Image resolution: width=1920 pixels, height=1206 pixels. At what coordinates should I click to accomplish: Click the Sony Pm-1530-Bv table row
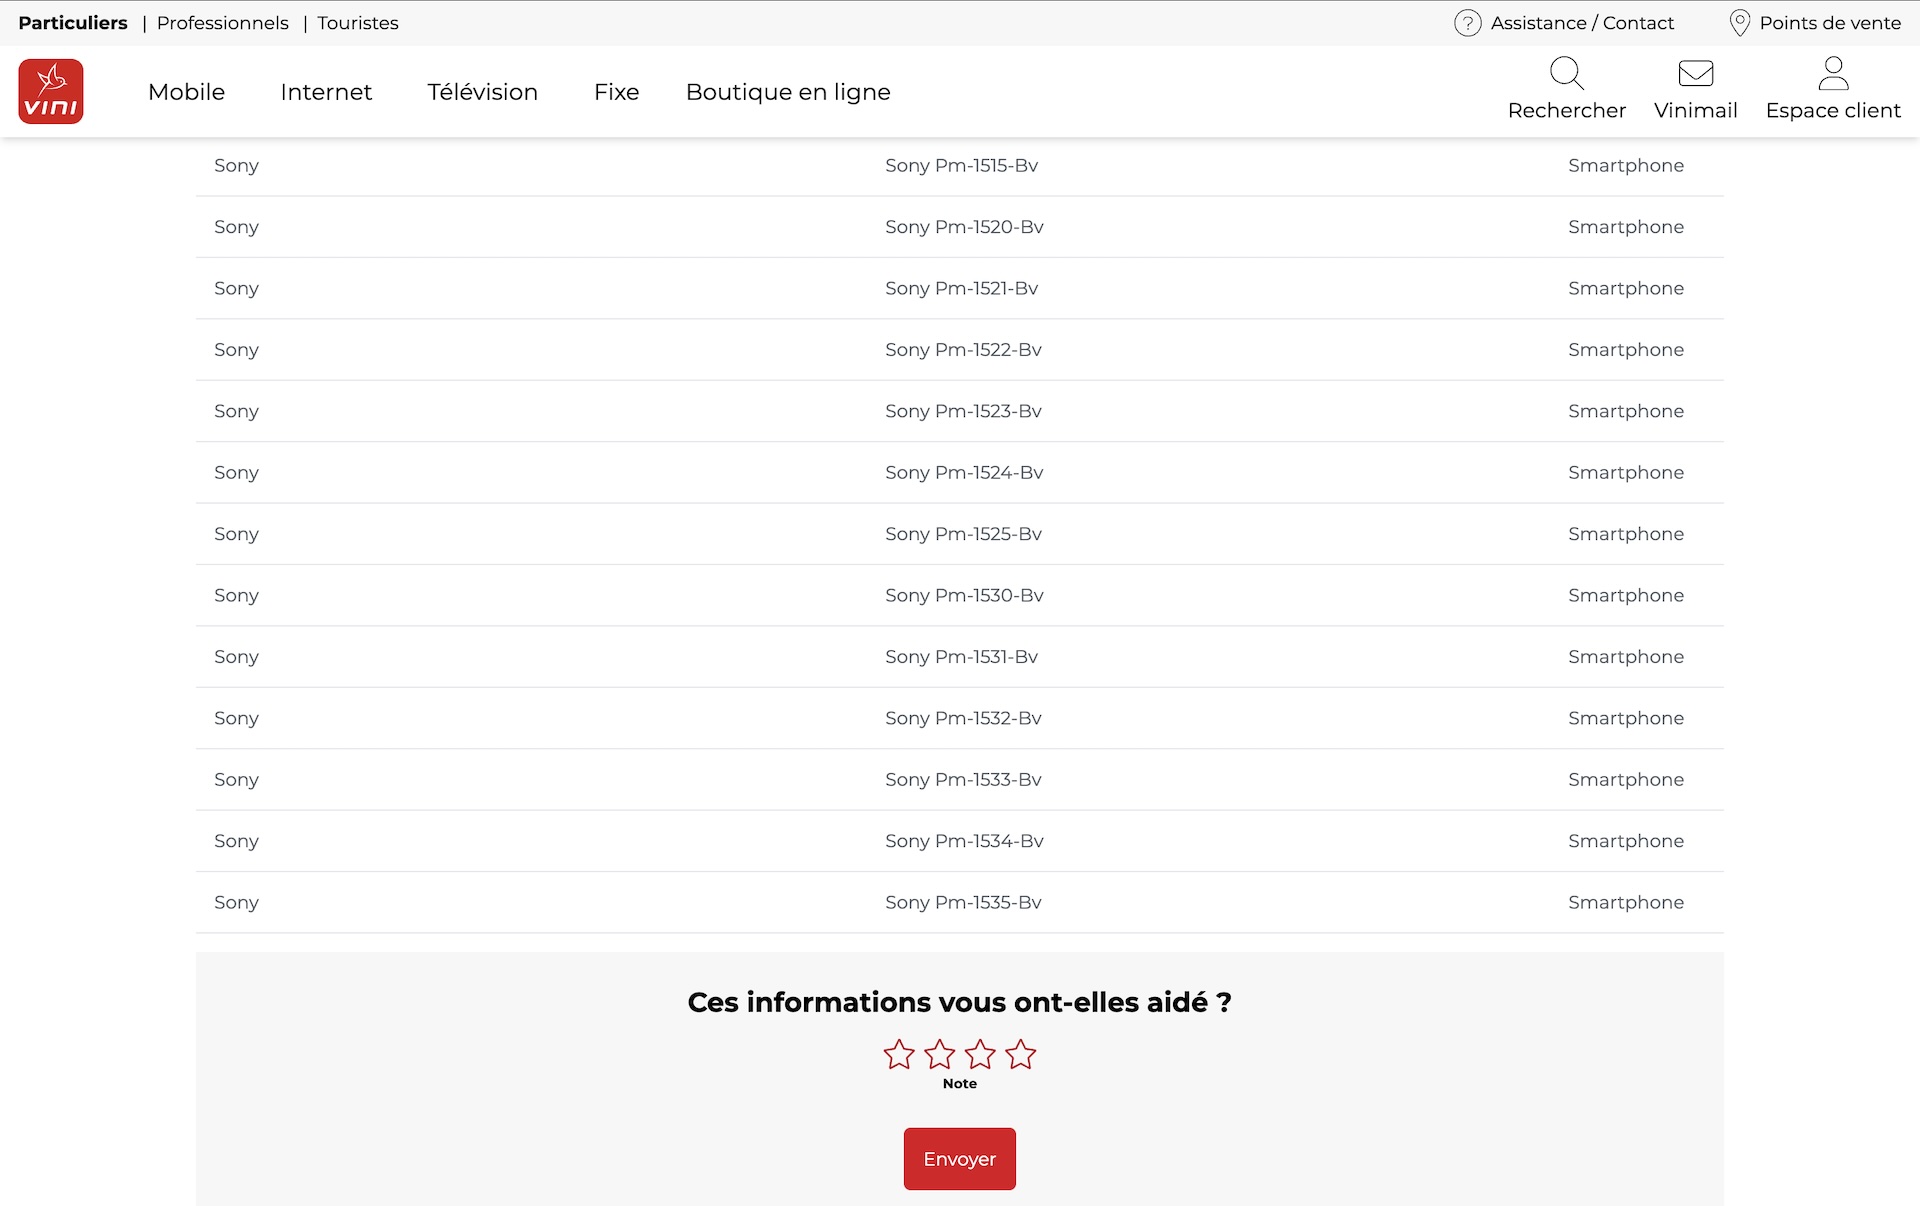point(963,595)
